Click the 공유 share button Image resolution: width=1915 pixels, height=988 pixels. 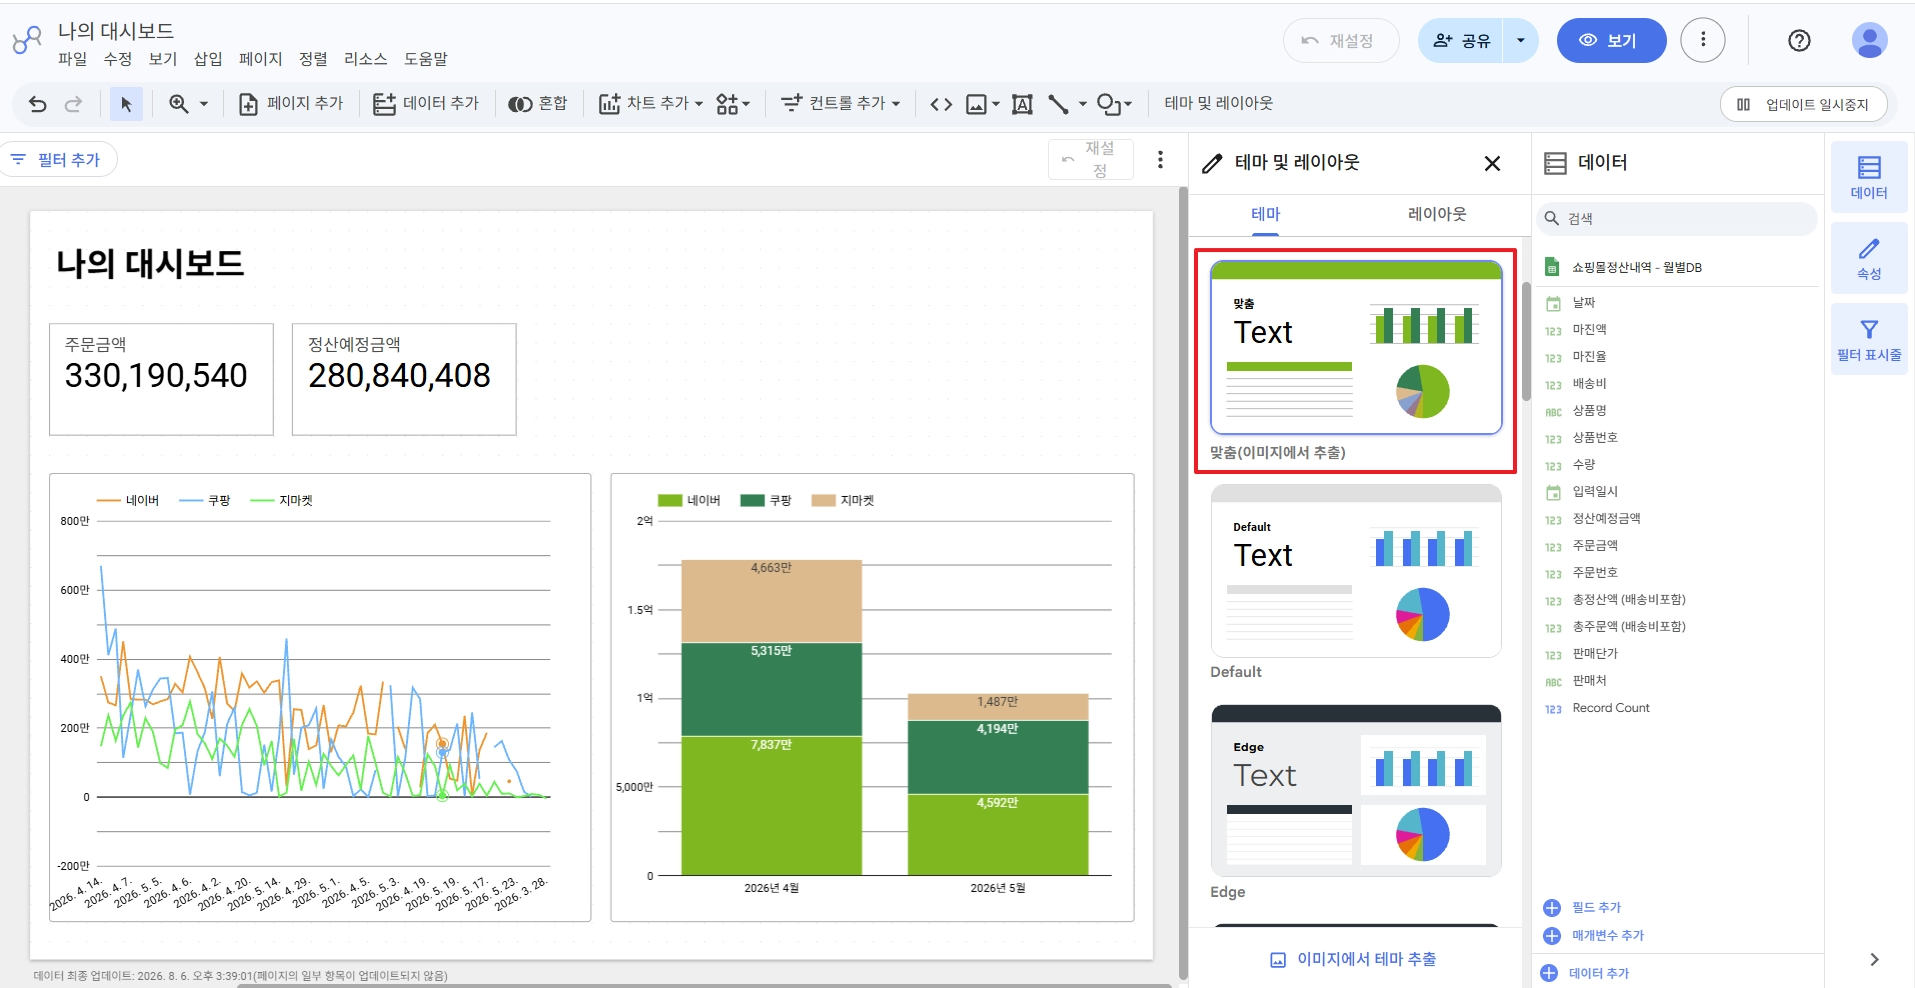click(1461, 41)
